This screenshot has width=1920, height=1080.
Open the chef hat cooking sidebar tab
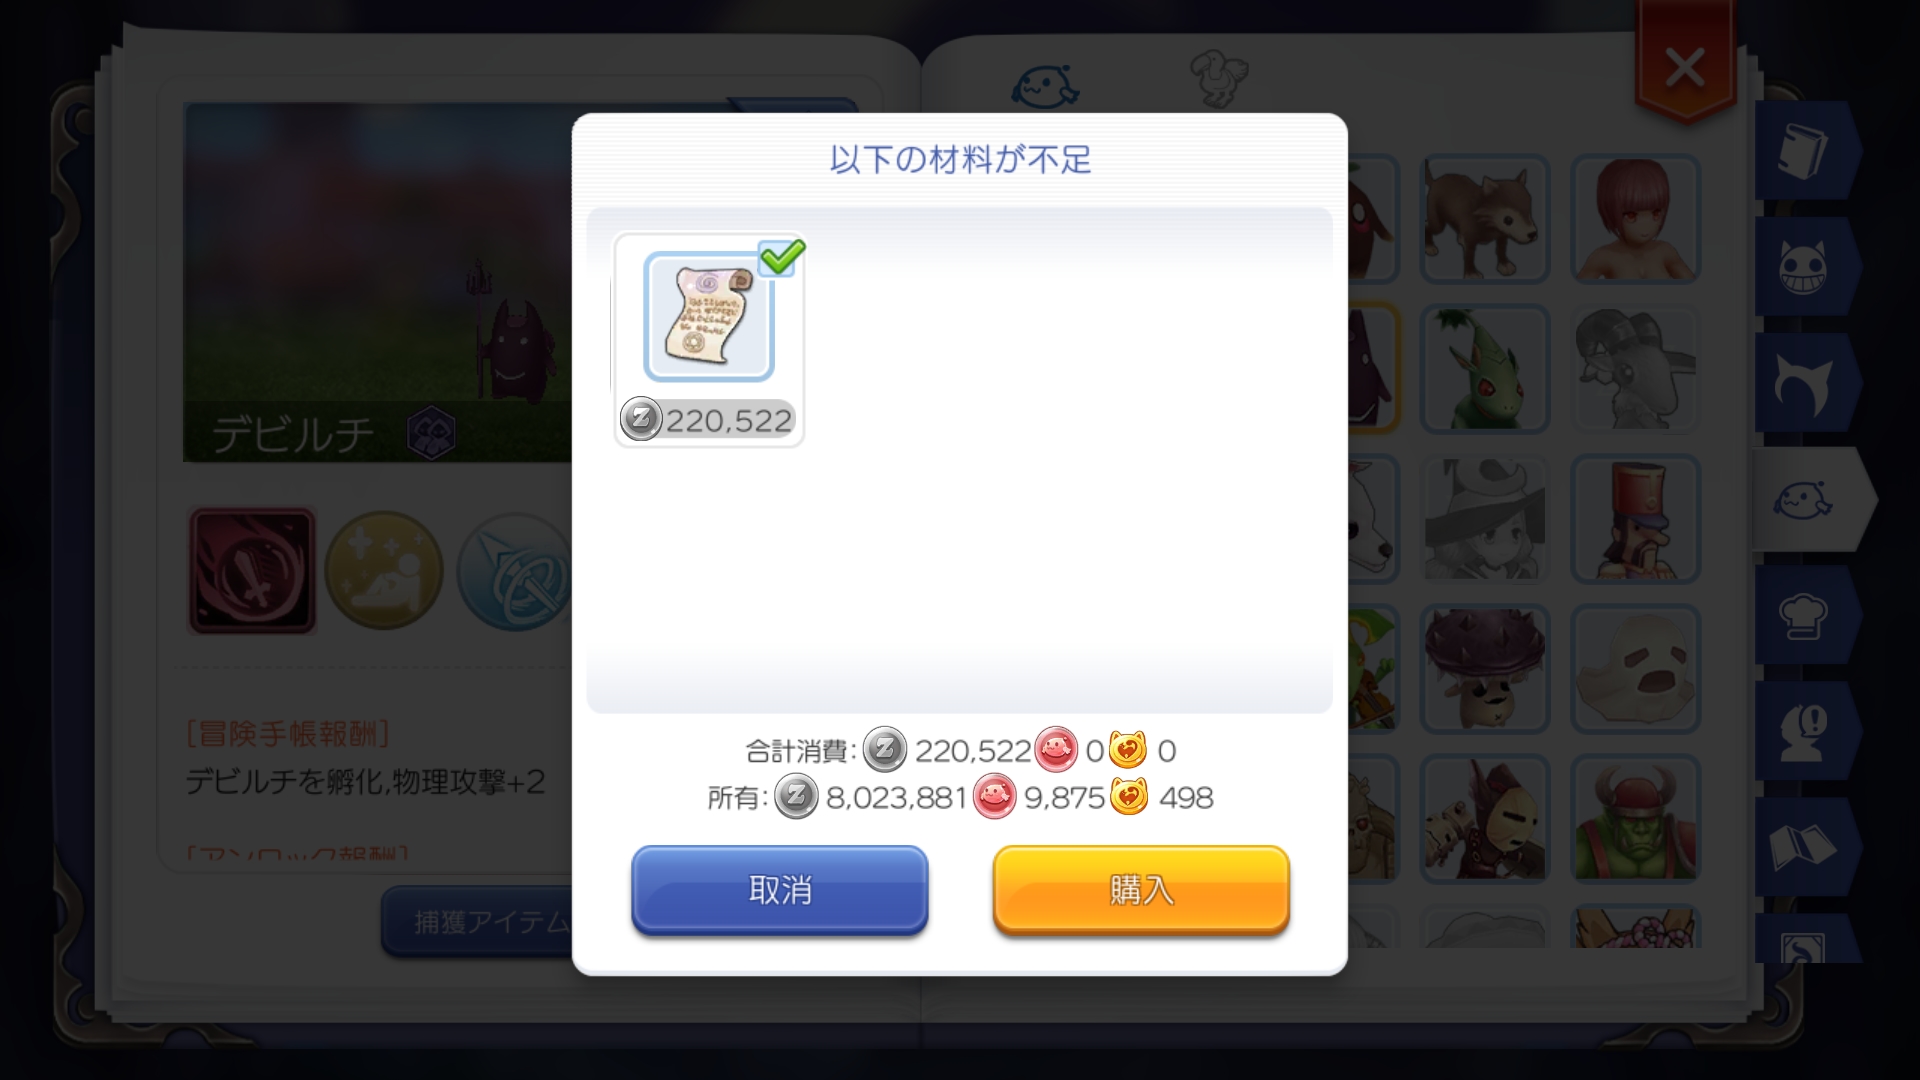click(1805, 616)
